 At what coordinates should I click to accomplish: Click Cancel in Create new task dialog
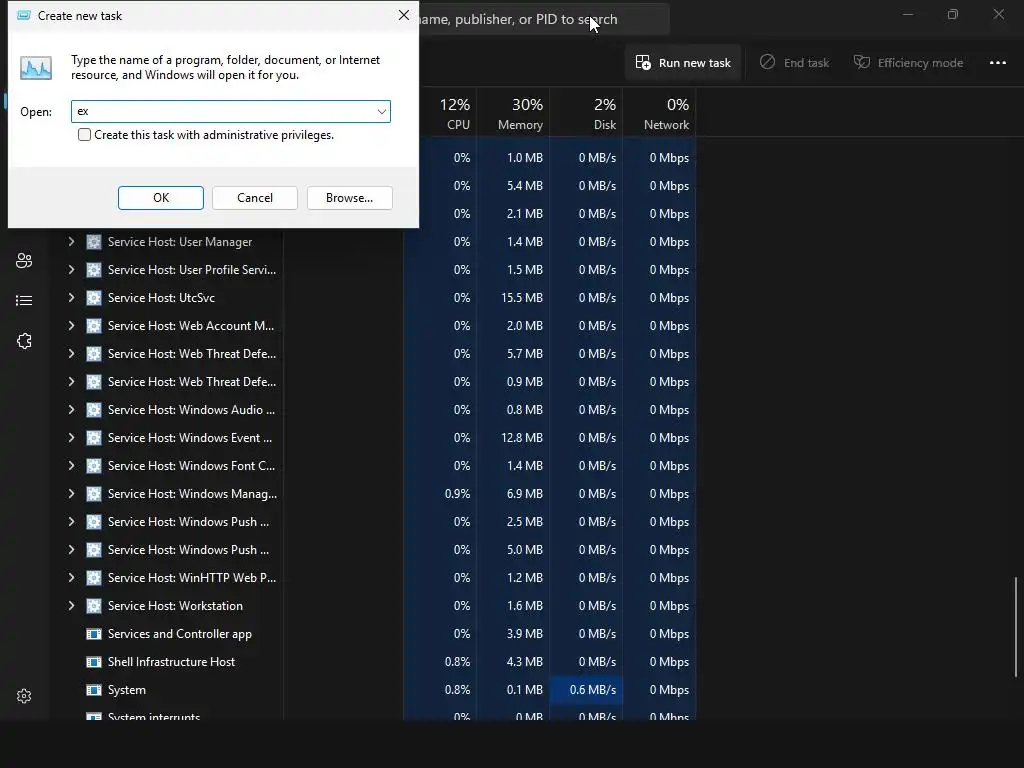(x=255, y=198)
